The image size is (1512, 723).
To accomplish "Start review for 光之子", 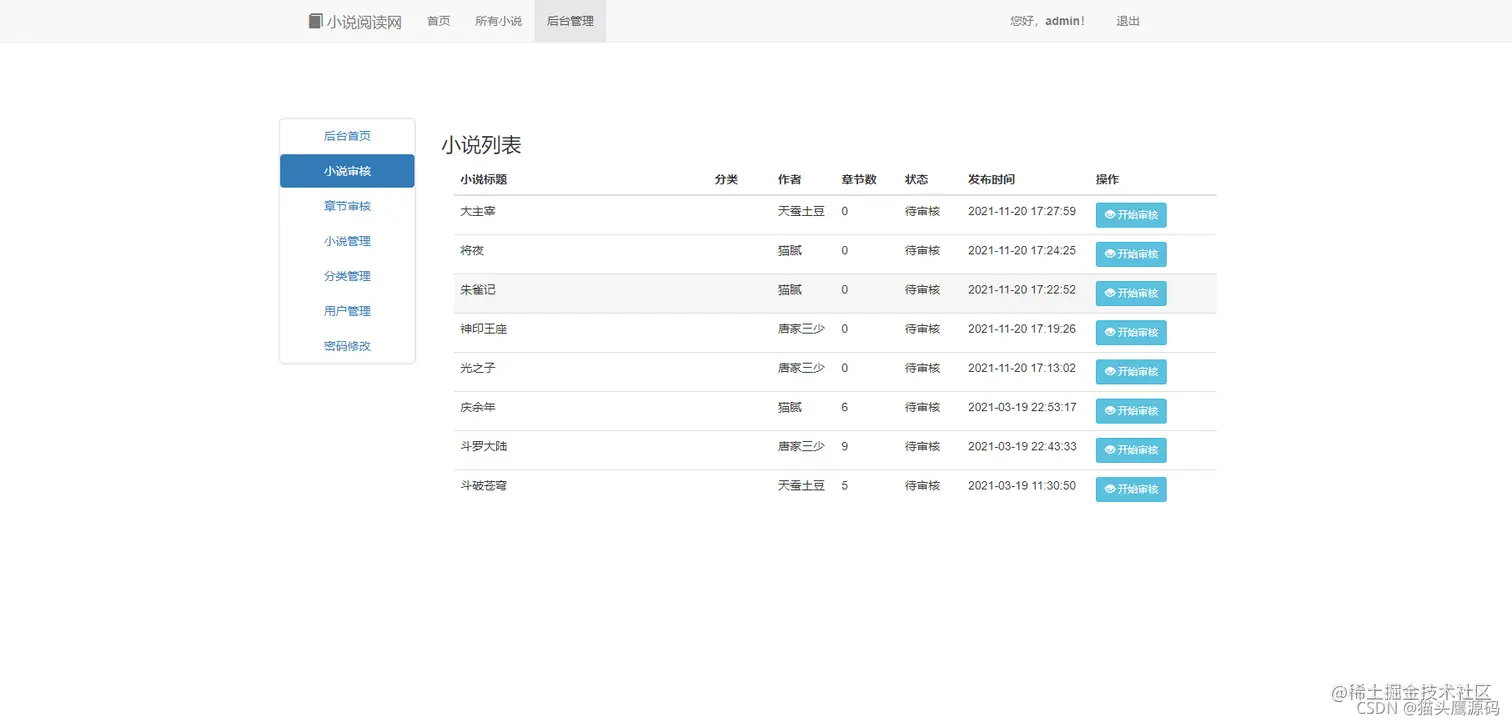I will point(1131,372).
